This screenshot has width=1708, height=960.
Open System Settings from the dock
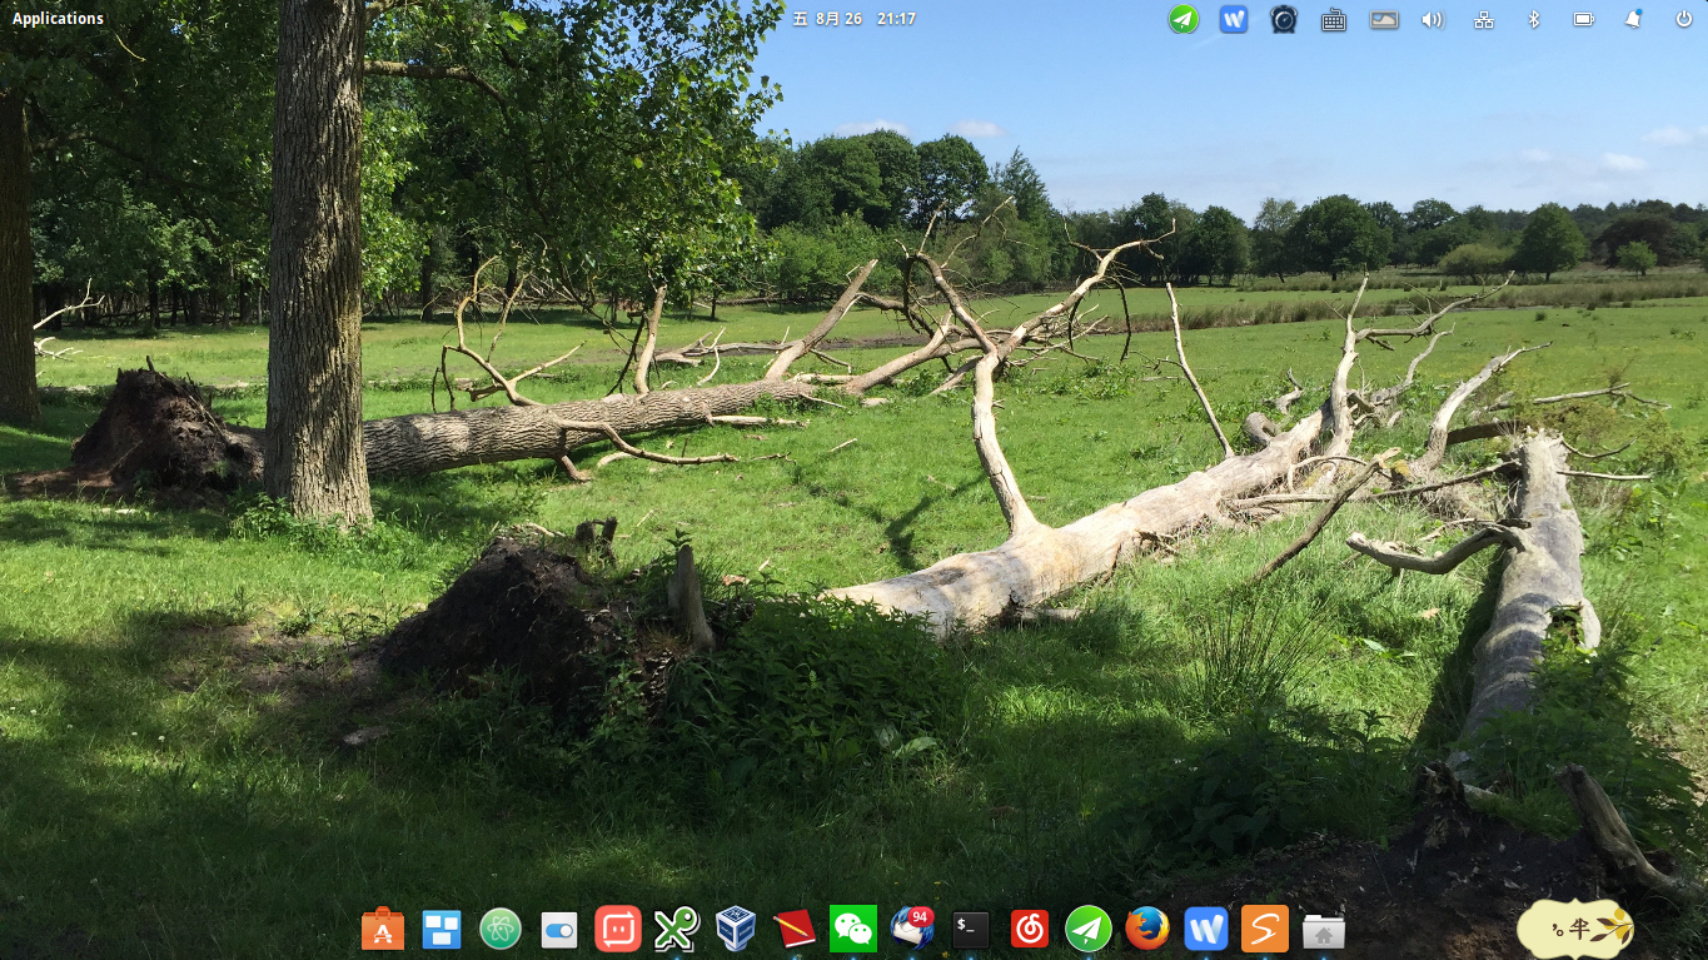tap(560, 930)
